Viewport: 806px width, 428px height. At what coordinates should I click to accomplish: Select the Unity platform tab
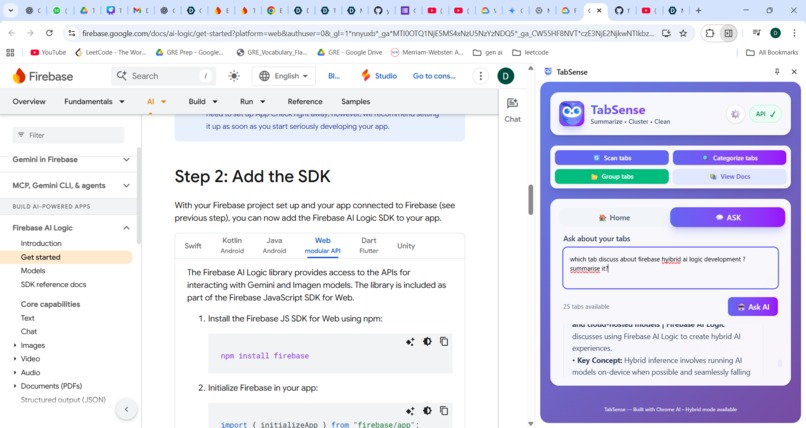406,246
